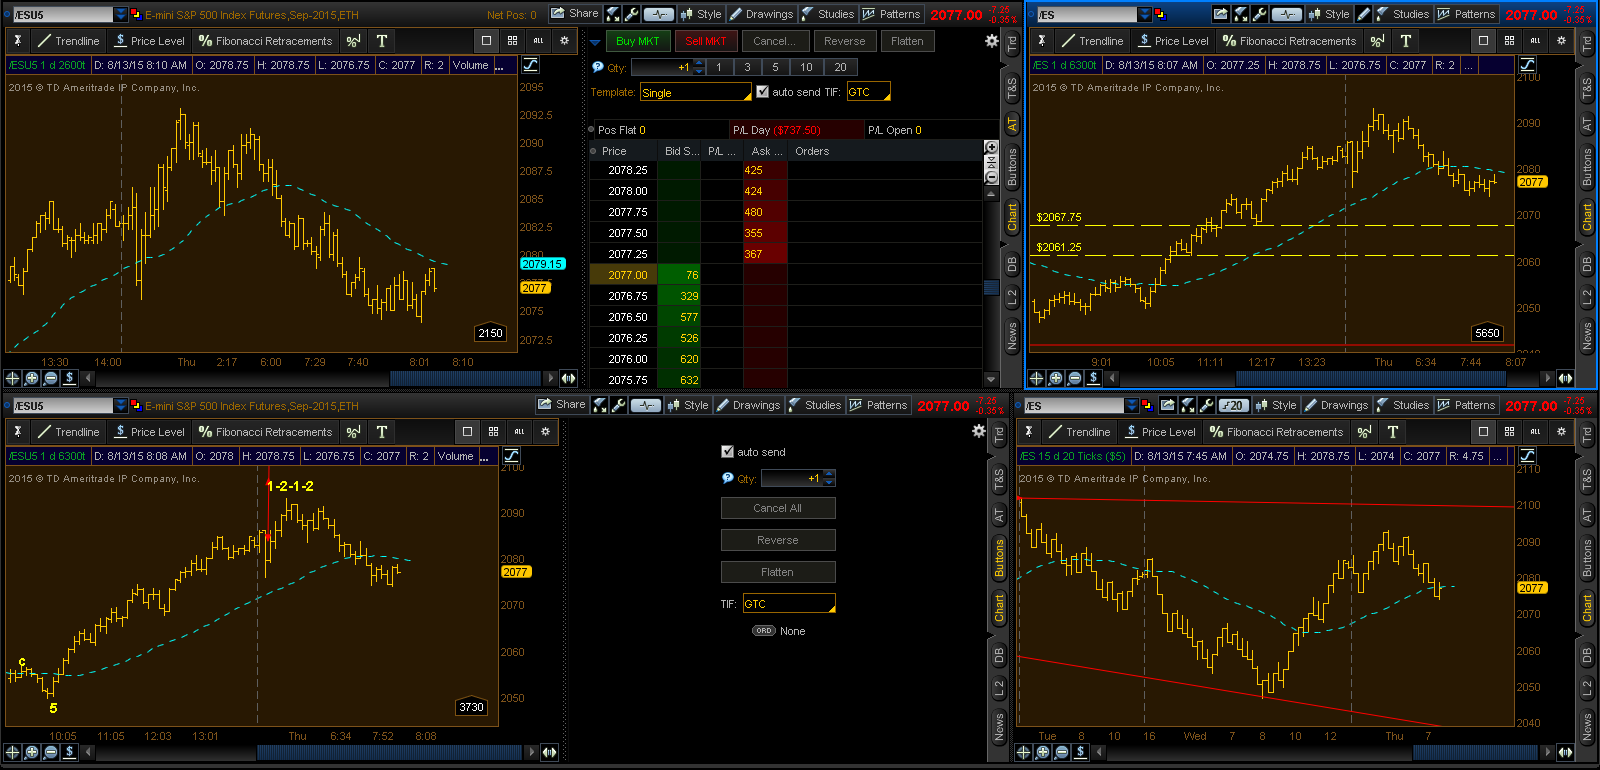Select Trendline tool in bottom-left chart toolbar
The image size is (1600, 770).
68,432
